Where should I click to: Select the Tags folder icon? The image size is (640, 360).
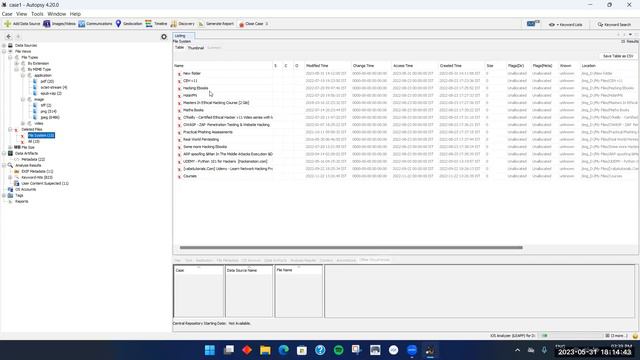10,196
